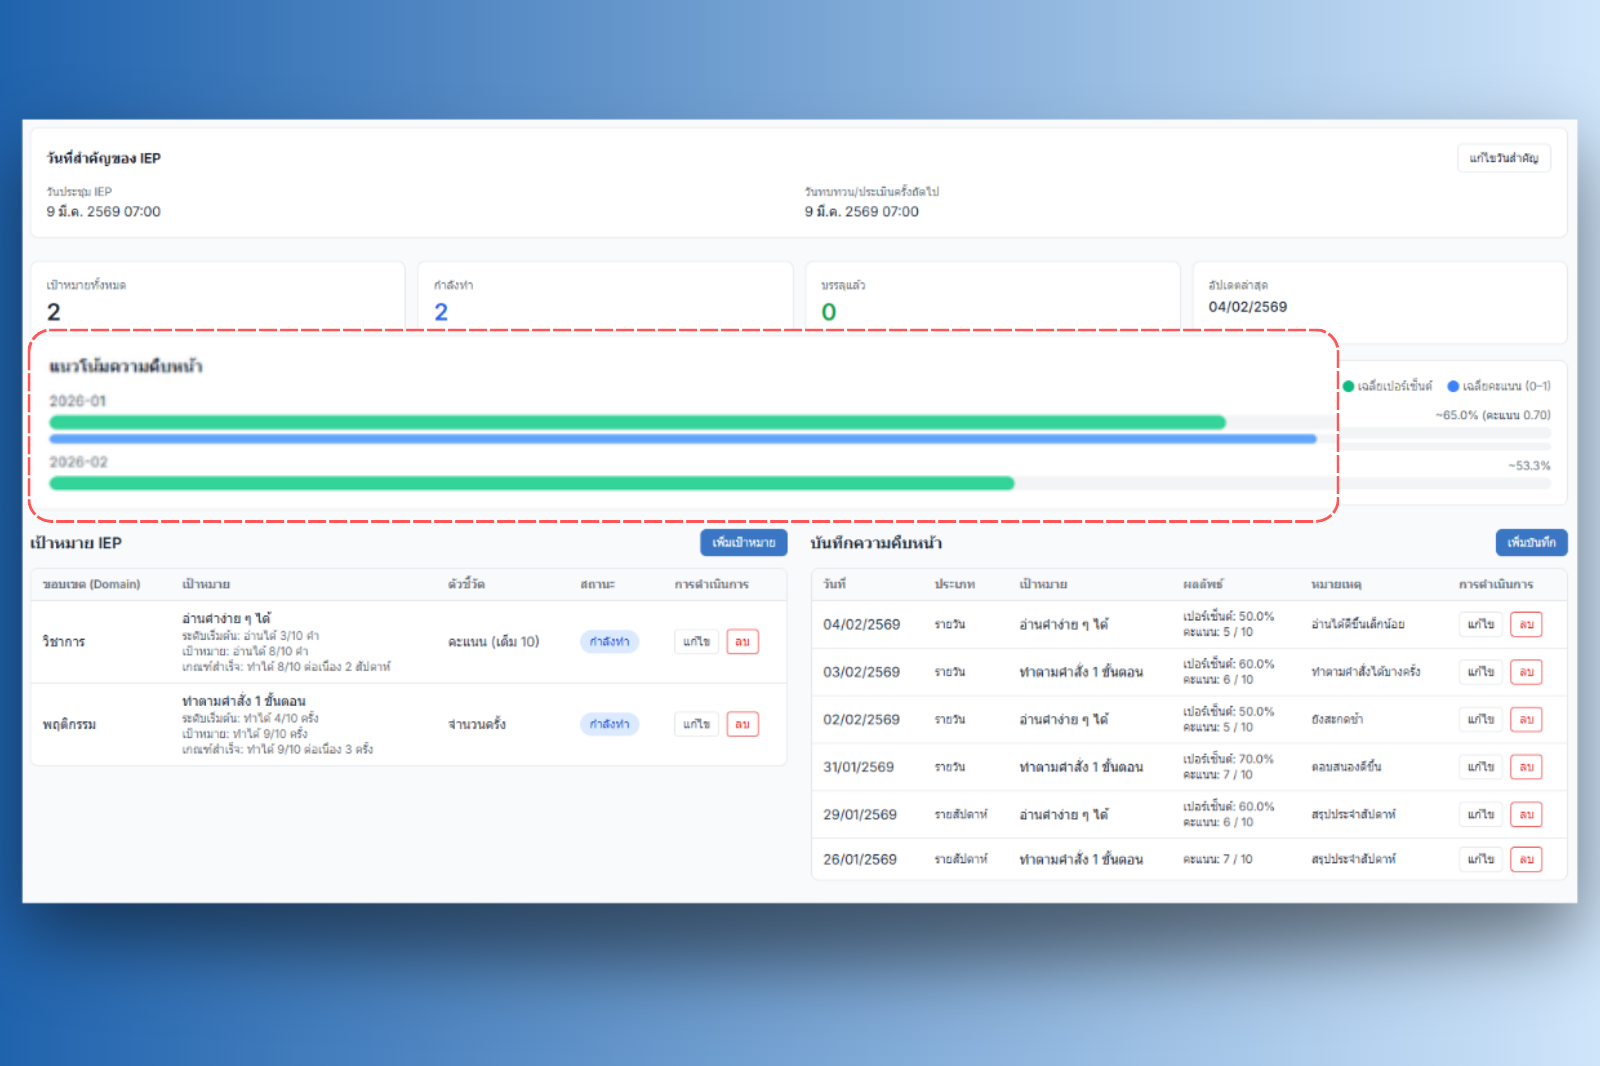The height and width of the screenshot is (1066, 1600).
Task: Click the green เฉลี่ยเปอร์เซ็นต์ legend dot
Action: pyautogui.click(x=1348, y=386)
